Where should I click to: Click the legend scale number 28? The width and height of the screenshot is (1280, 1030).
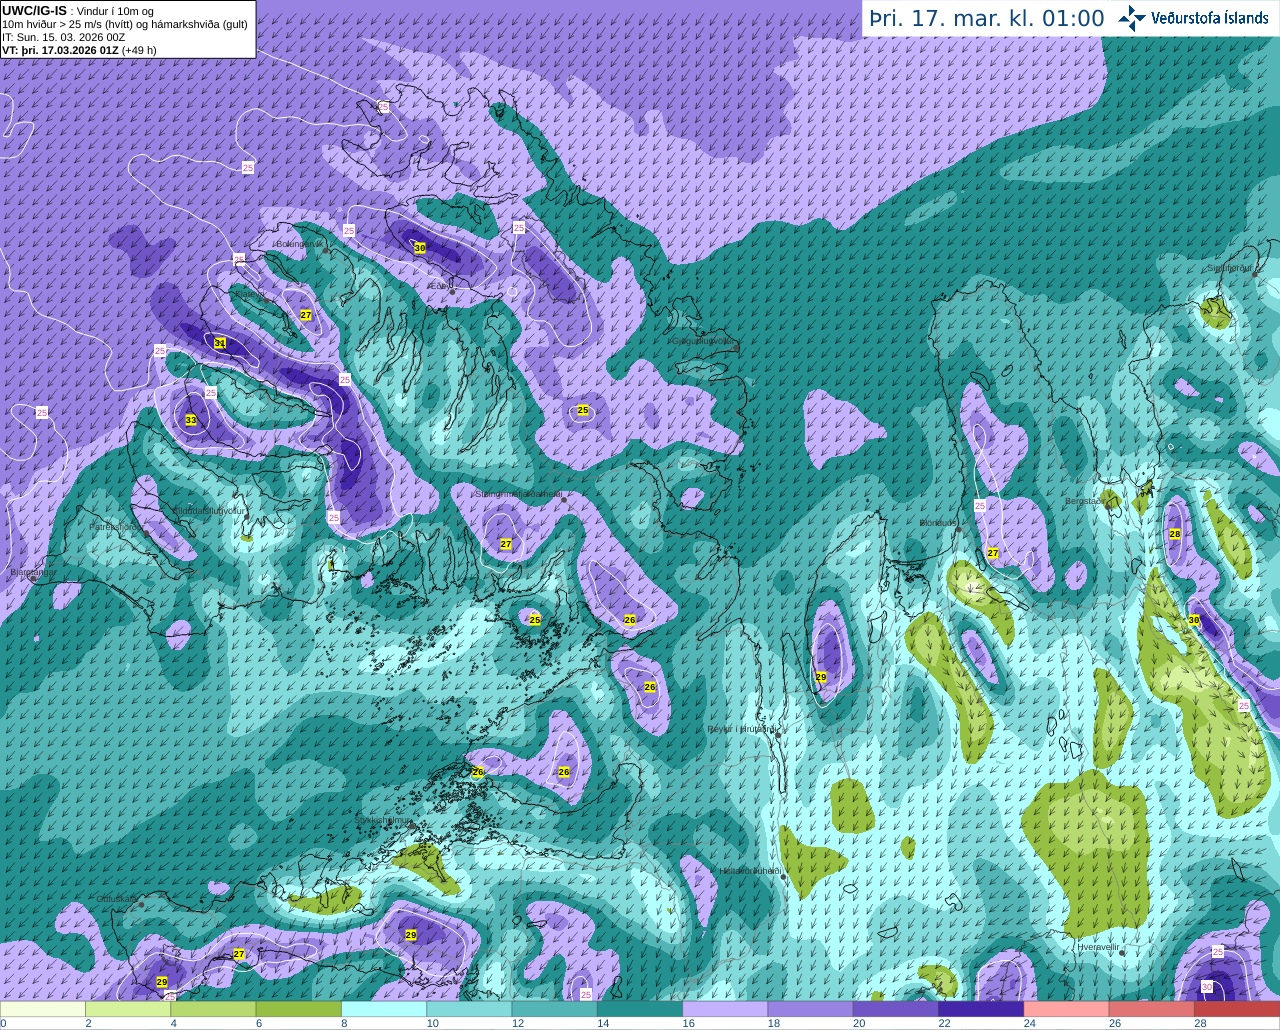click(1200, 1023)
